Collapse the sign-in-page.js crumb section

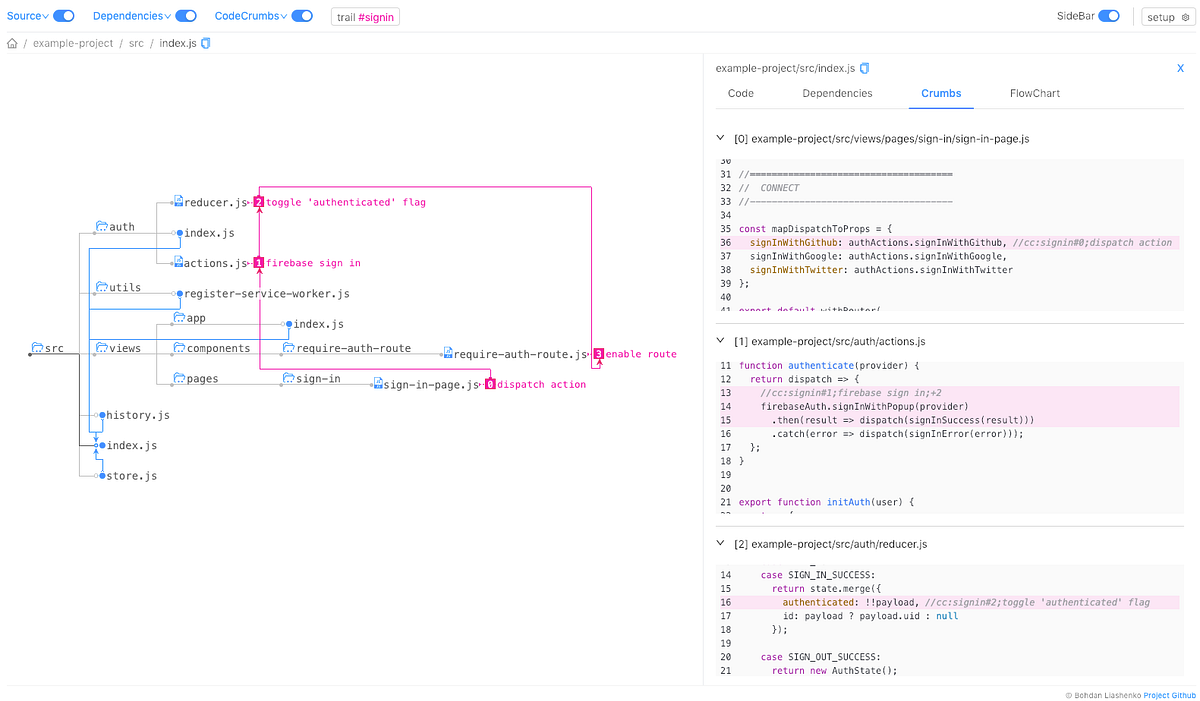[719, 138]
